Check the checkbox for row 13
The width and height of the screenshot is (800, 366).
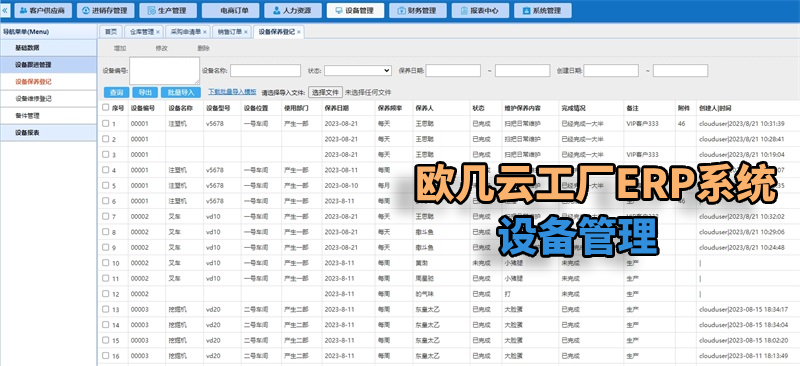106,309
